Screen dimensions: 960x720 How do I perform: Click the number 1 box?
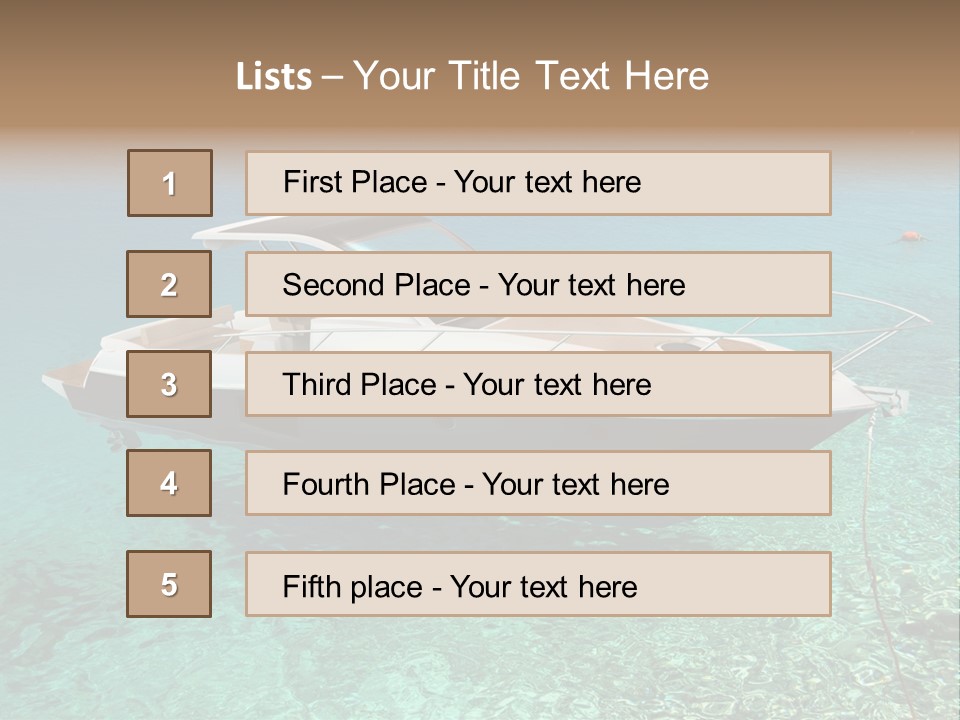[x=170, y=183]
